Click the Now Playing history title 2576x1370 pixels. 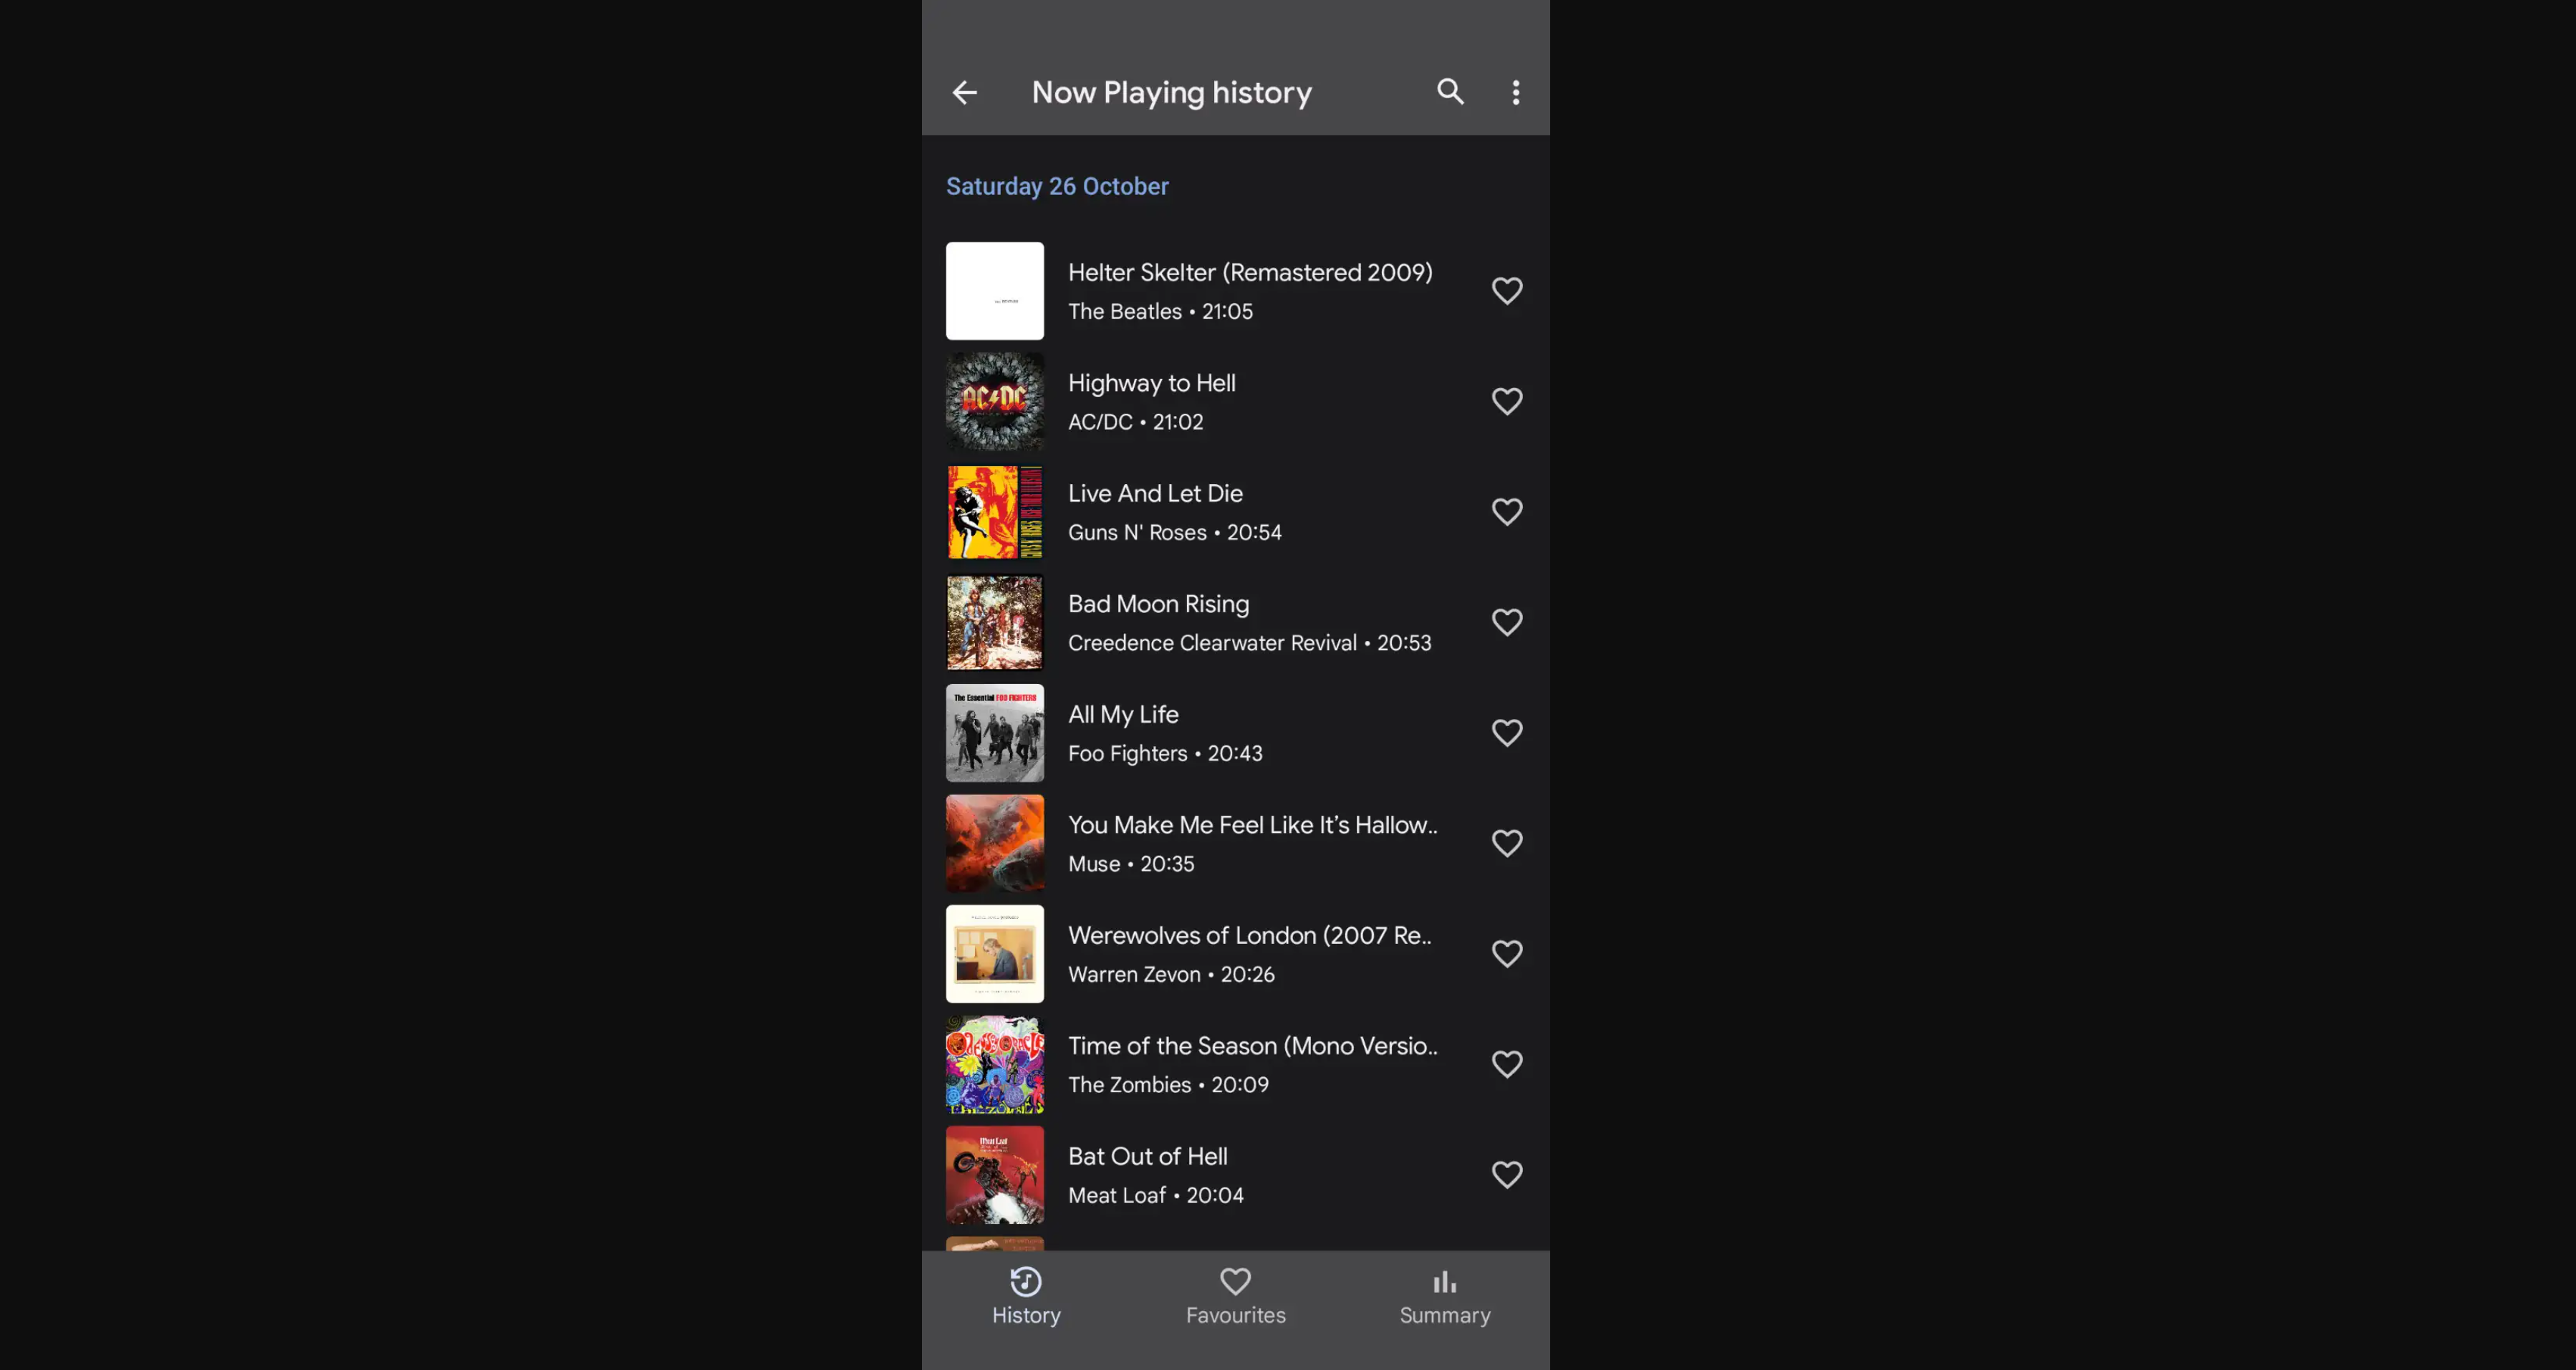pos(1171,93)
